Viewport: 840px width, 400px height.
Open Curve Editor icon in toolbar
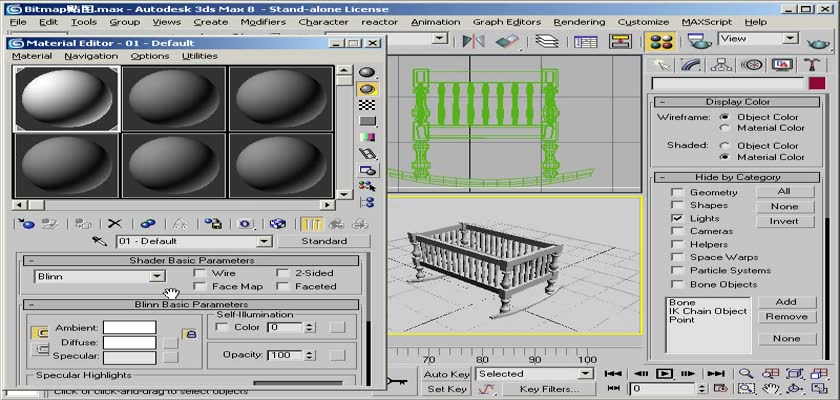586,41
